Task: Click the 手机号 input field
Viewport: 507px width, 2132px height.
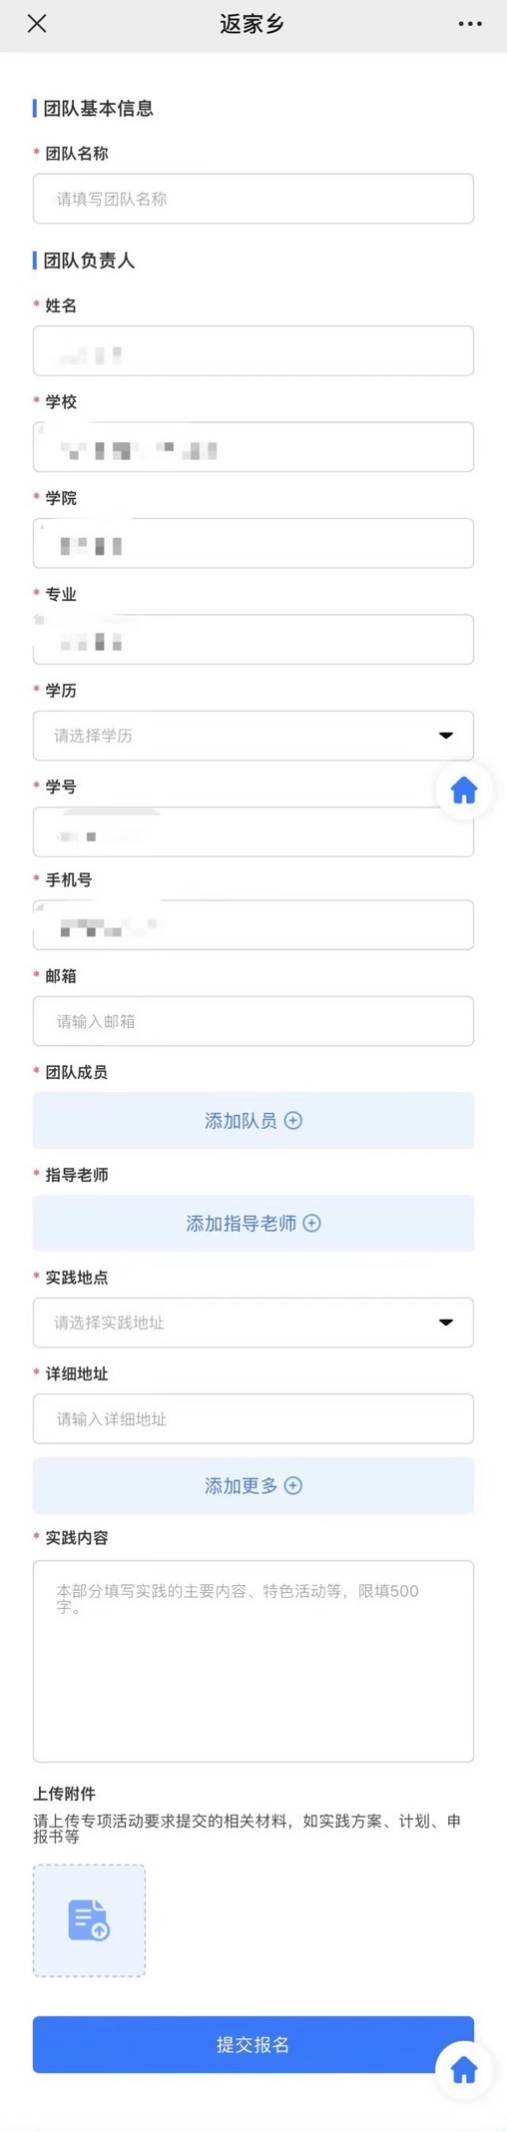Action: pyautogui.click(x=253, y=924)
